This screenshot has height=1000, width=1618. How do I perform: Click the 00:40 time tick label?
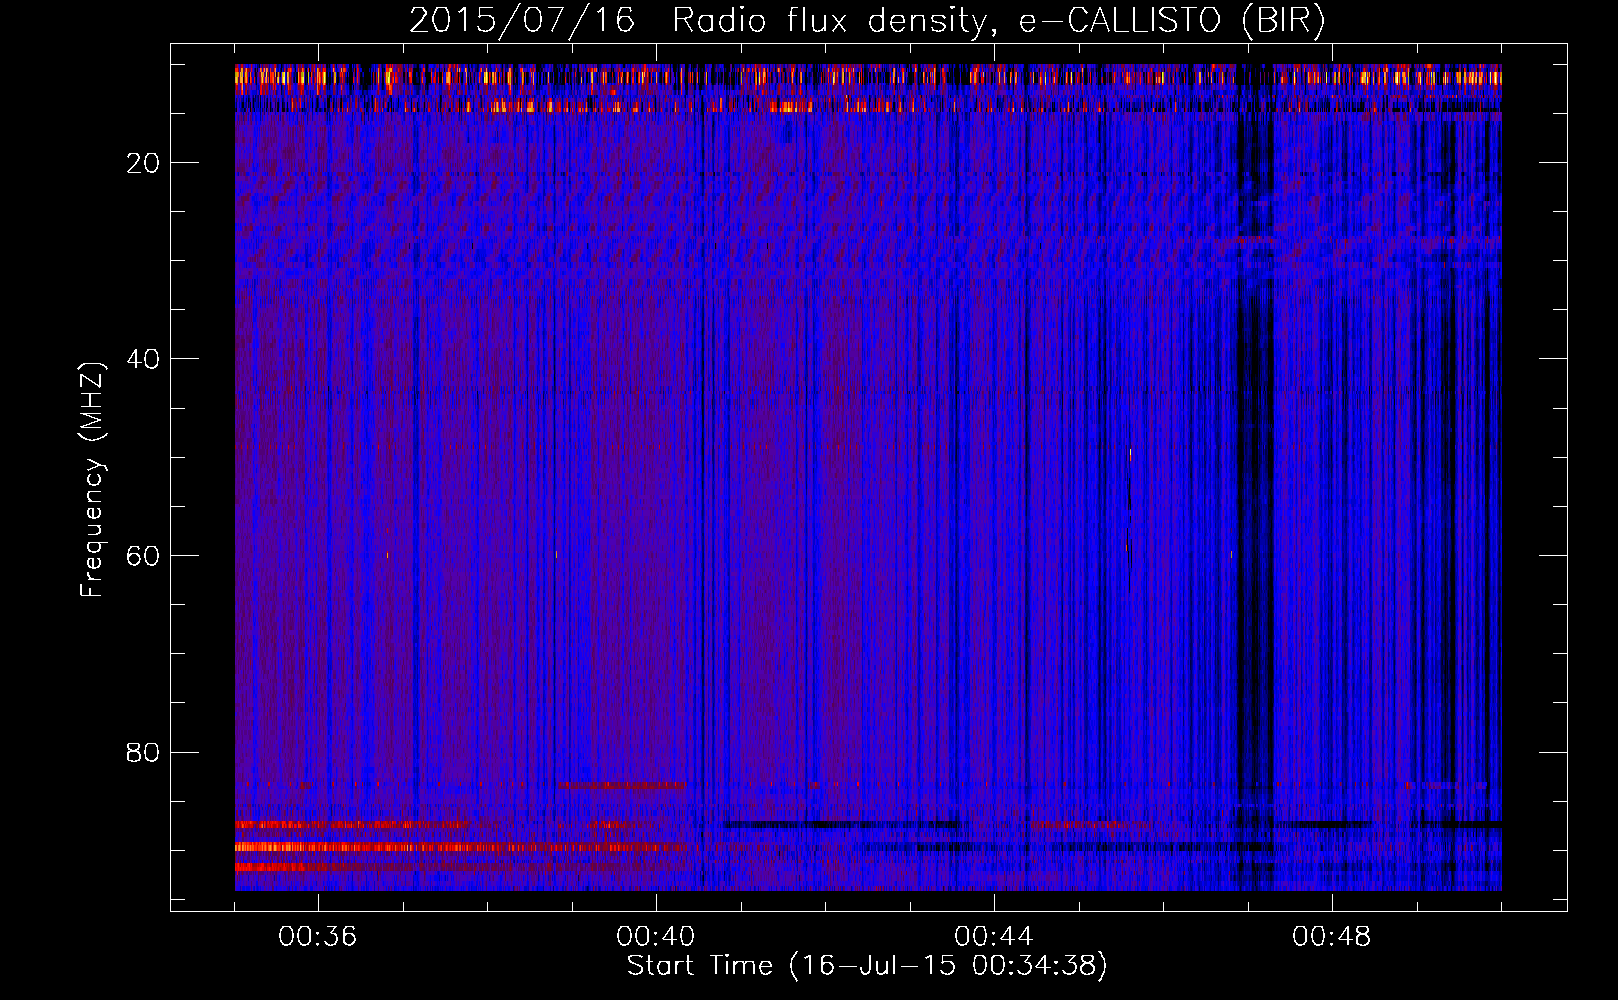[656, 937]
